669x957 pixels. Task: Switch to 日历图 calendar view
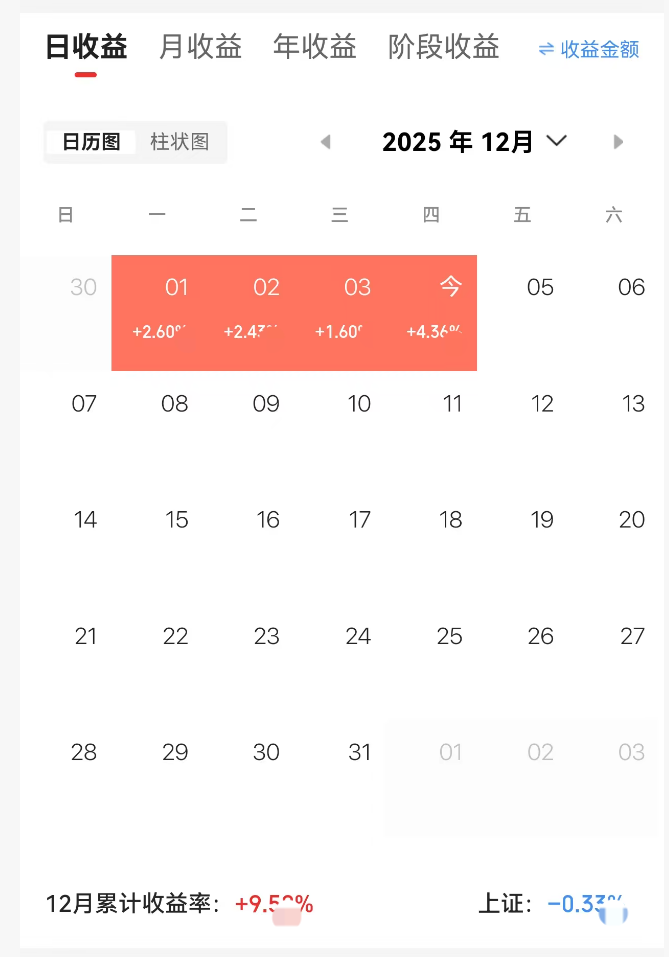(x=91, y=142)
